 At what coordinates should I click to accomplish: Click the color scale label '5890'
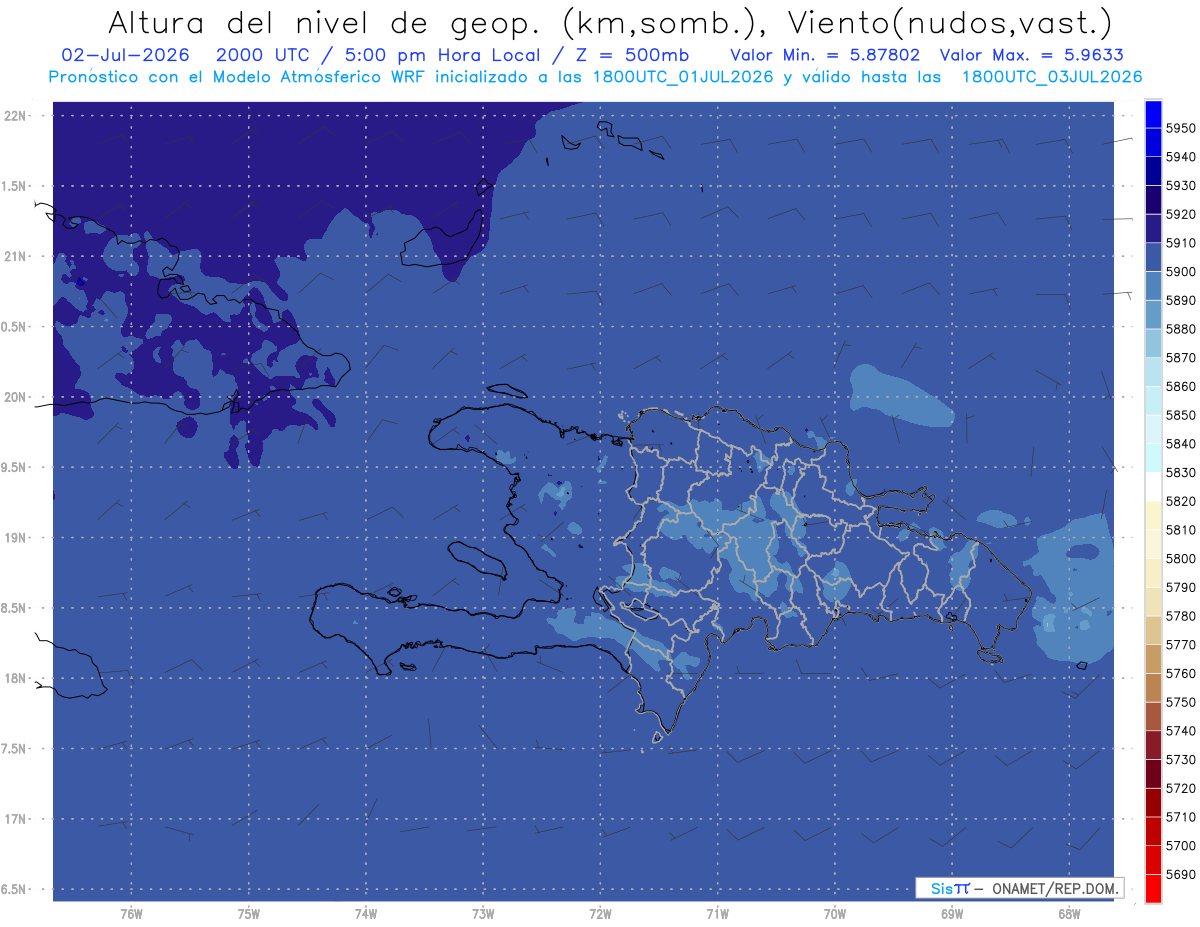[x=1180, y=300]
